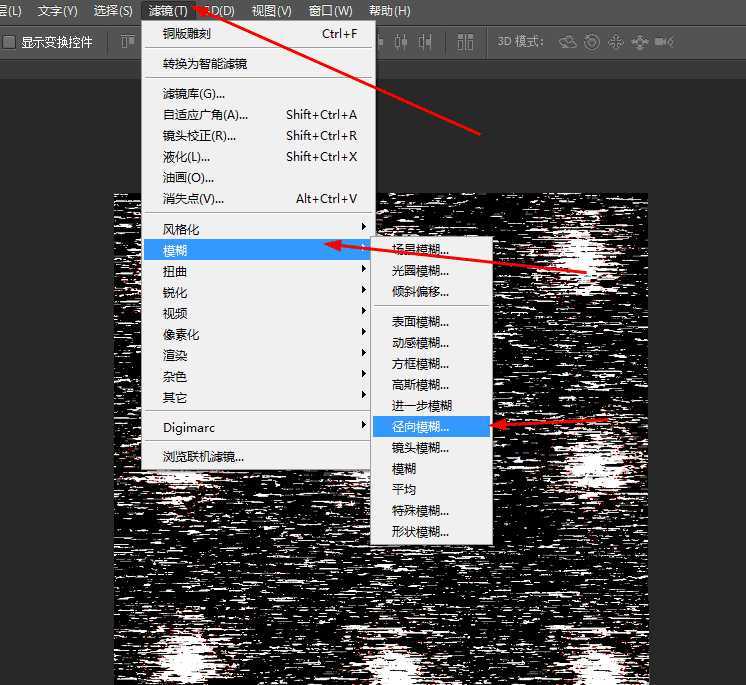
Task: Click the Auto-Align Layers icon
Action: tap(465, 42)
